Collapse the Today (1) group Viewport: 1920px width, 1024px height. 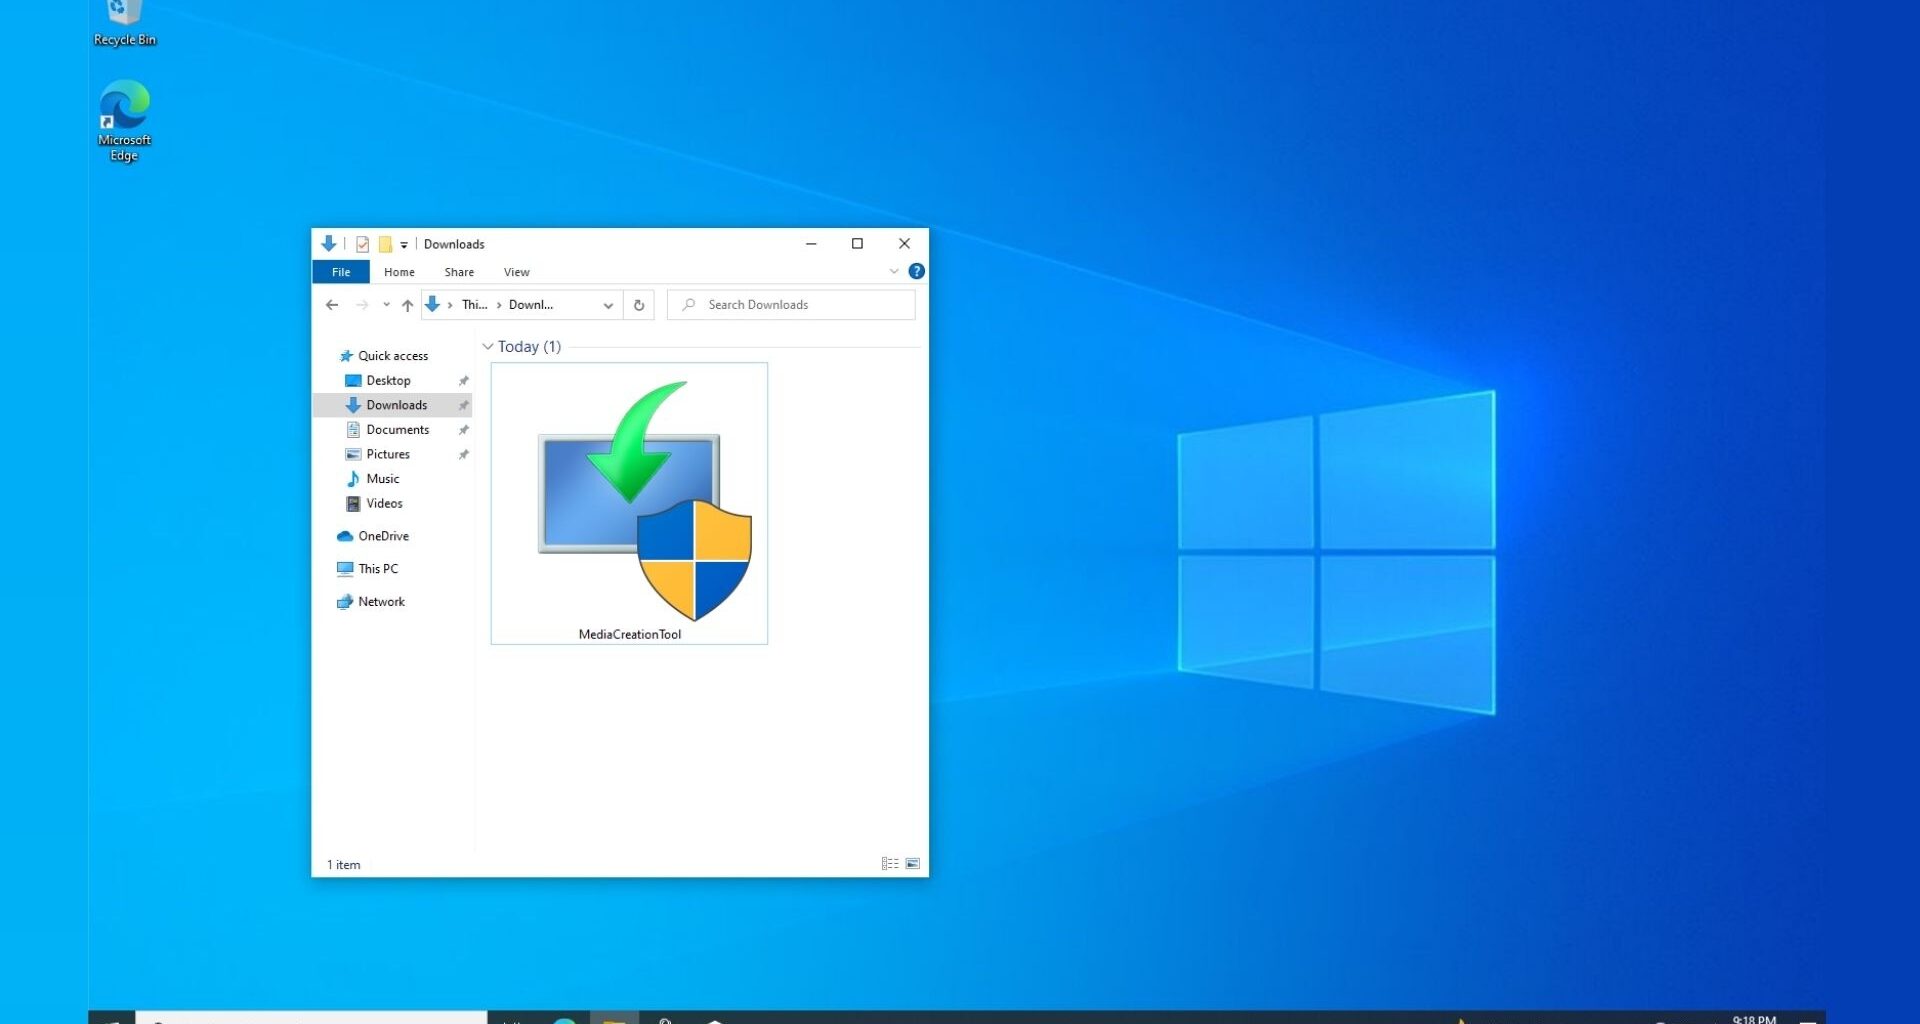coord(488,347)
